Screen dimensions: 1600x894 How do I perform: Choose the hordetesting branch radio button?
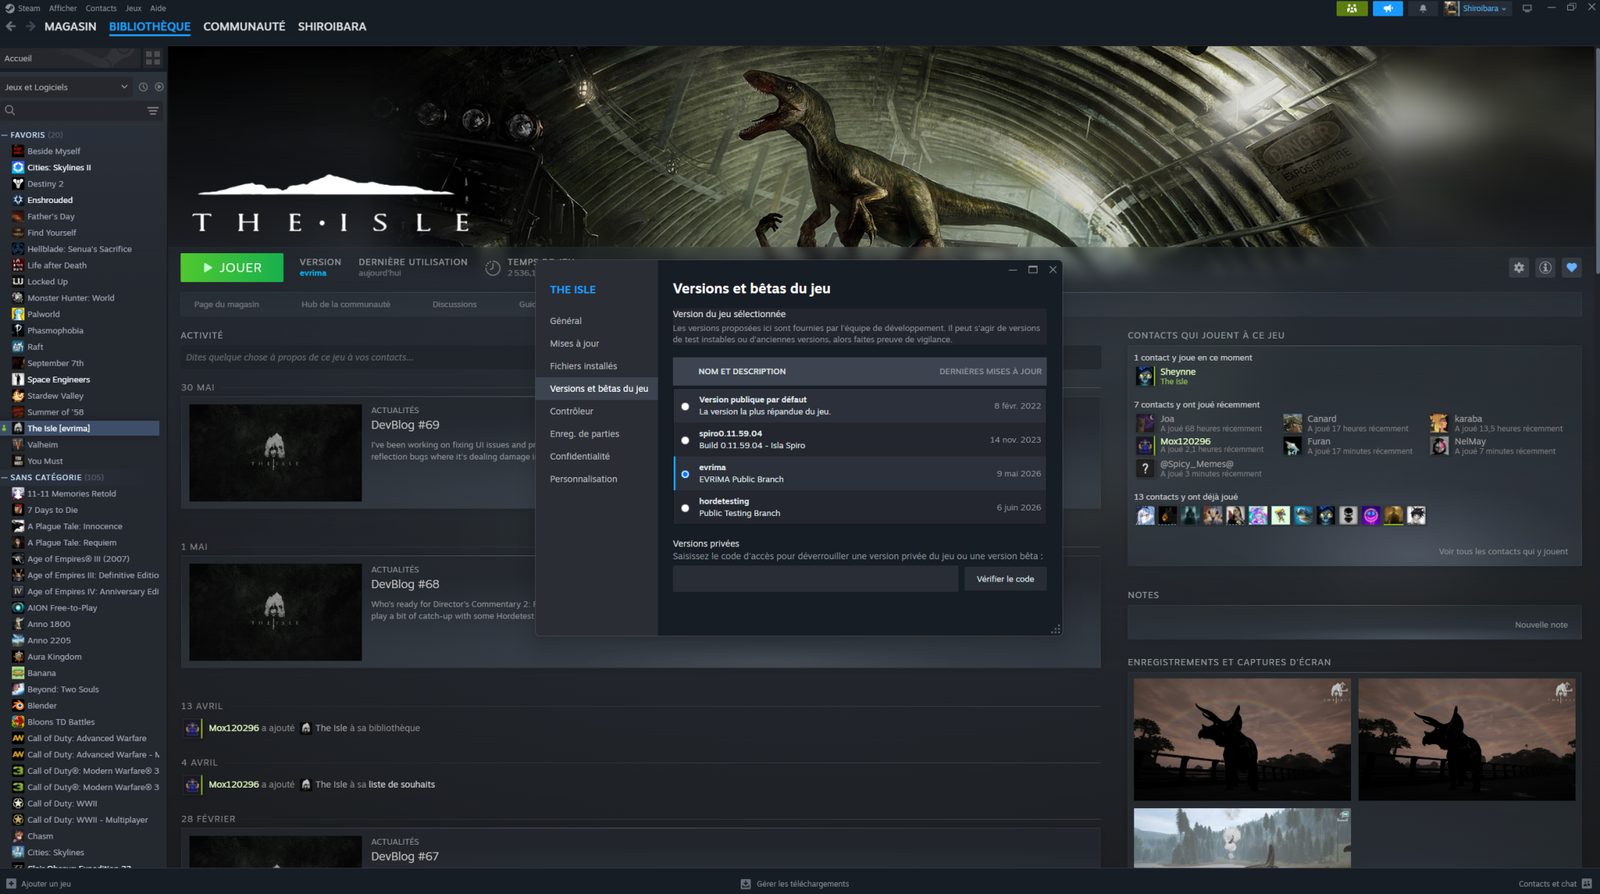click(685, 508)
